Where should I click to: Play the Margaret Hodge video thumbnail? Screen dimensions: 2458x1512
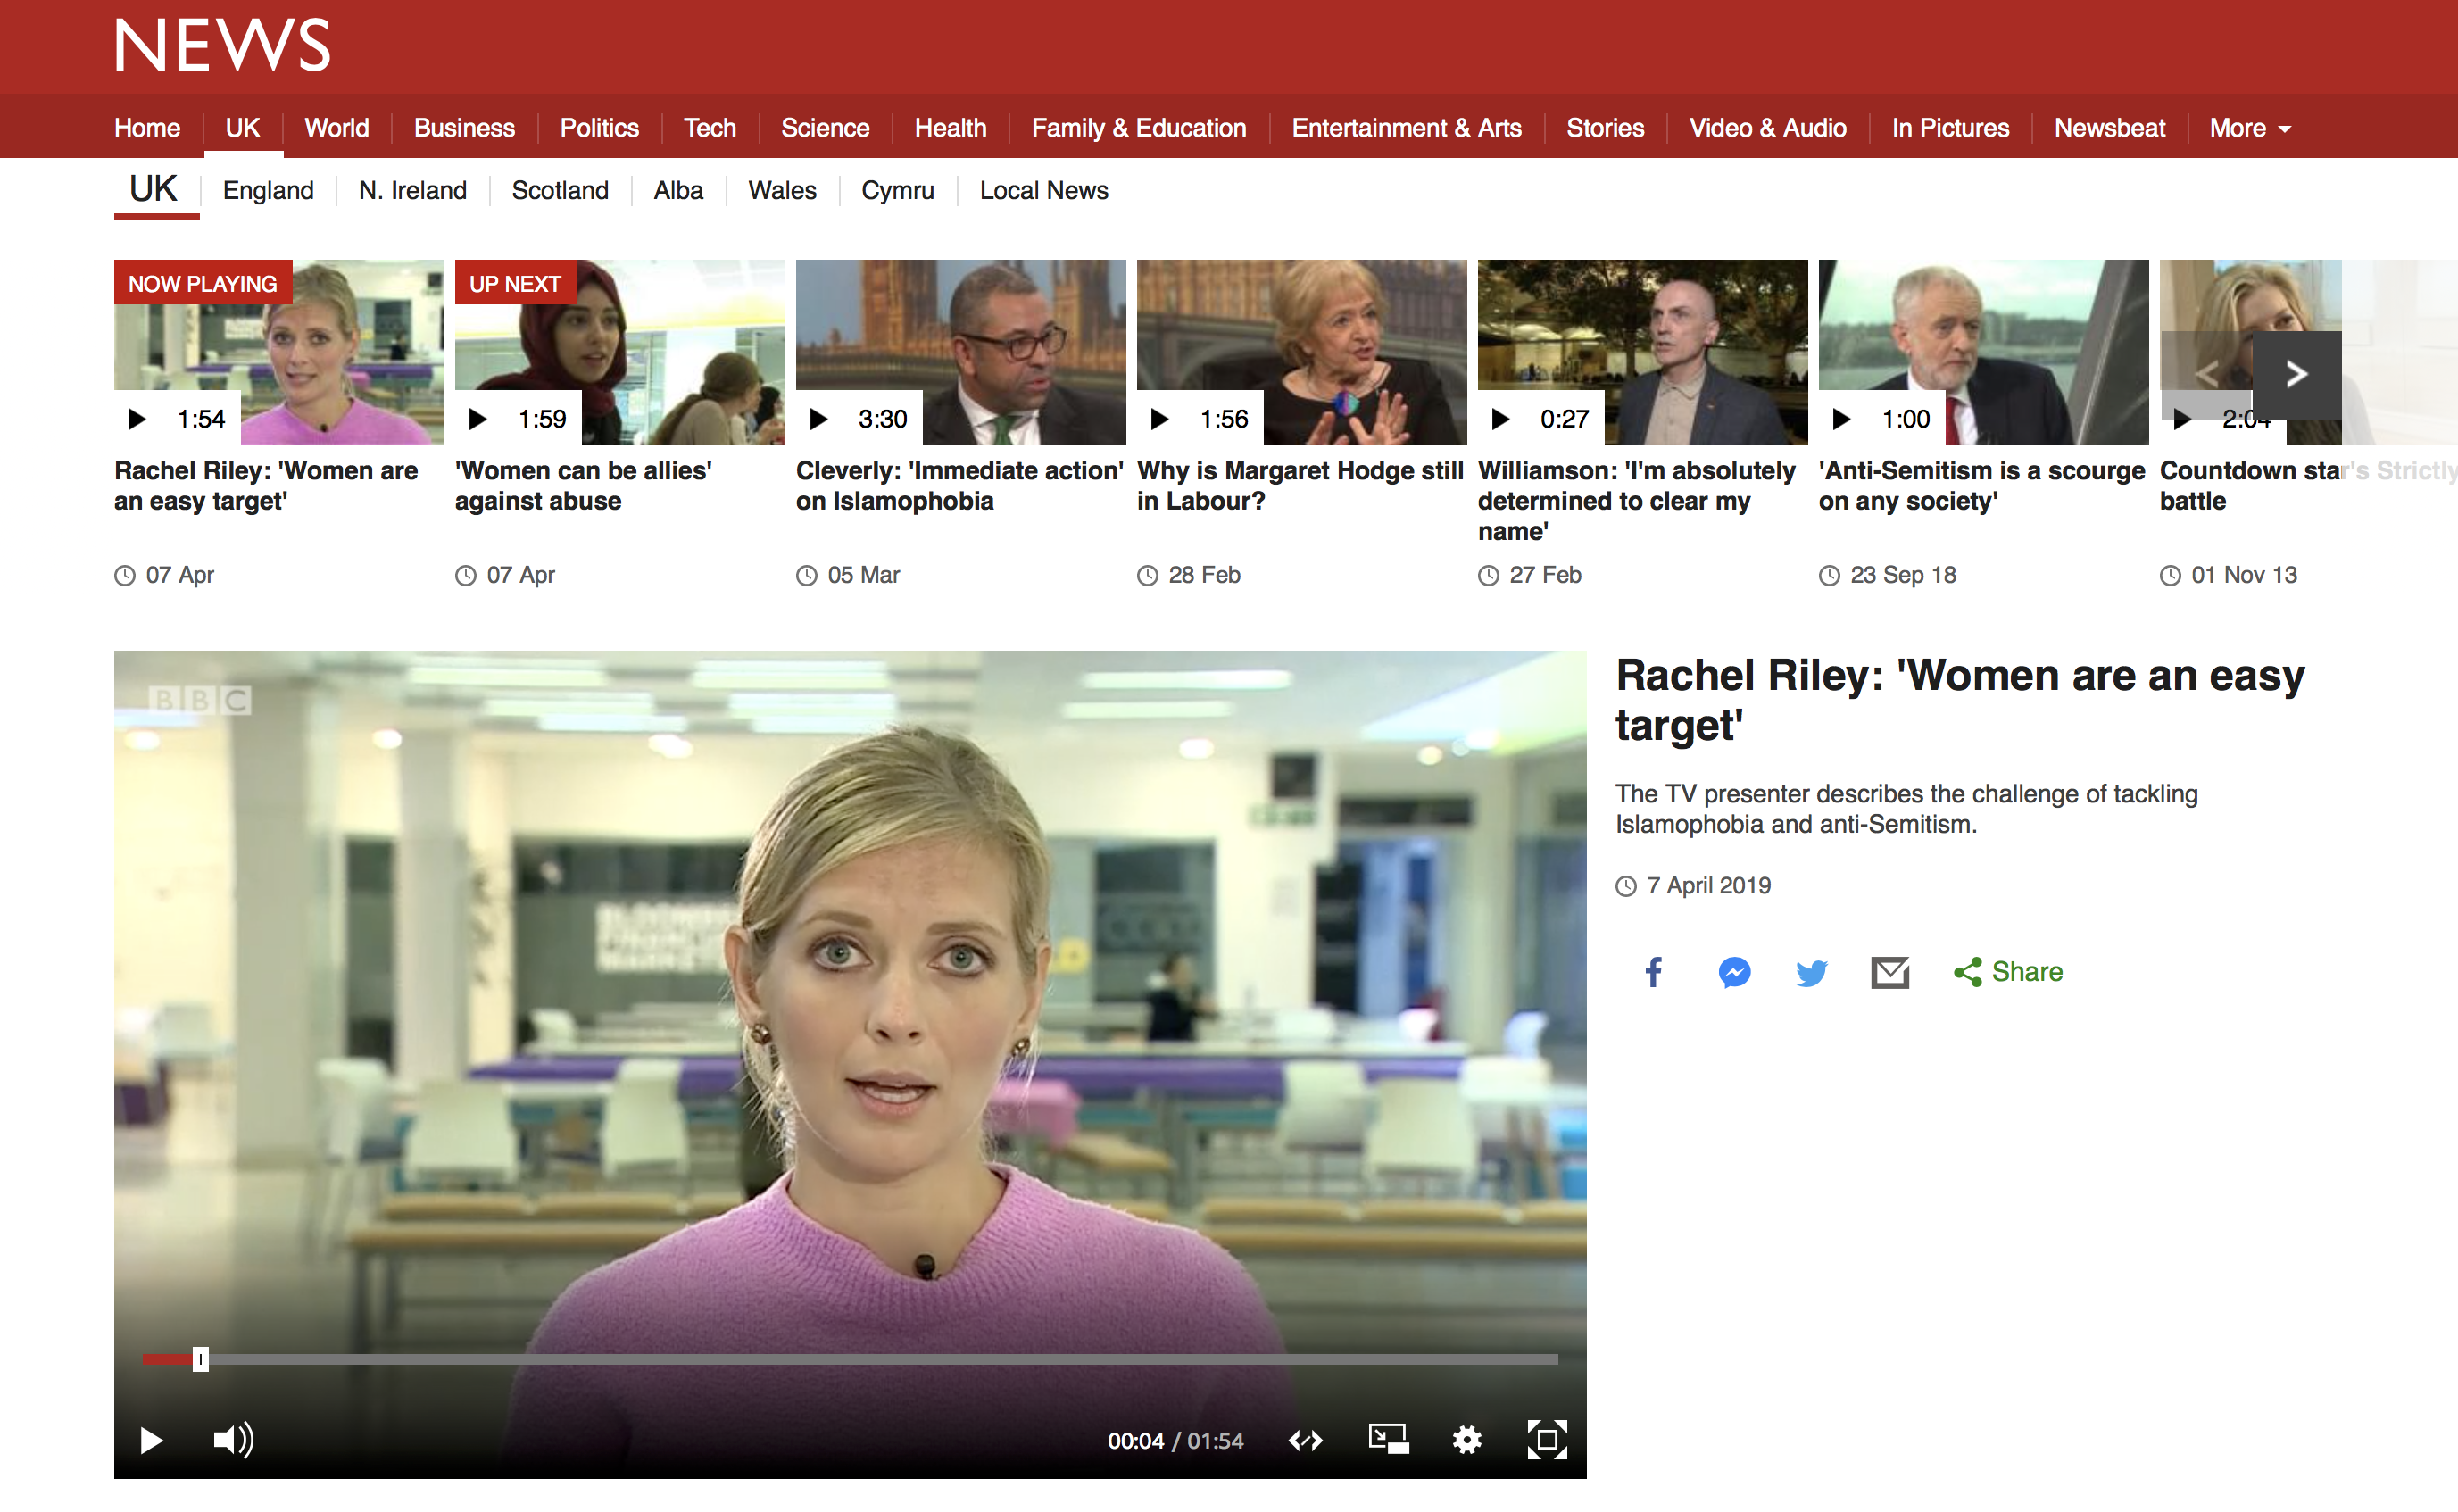pos(1302,352)
